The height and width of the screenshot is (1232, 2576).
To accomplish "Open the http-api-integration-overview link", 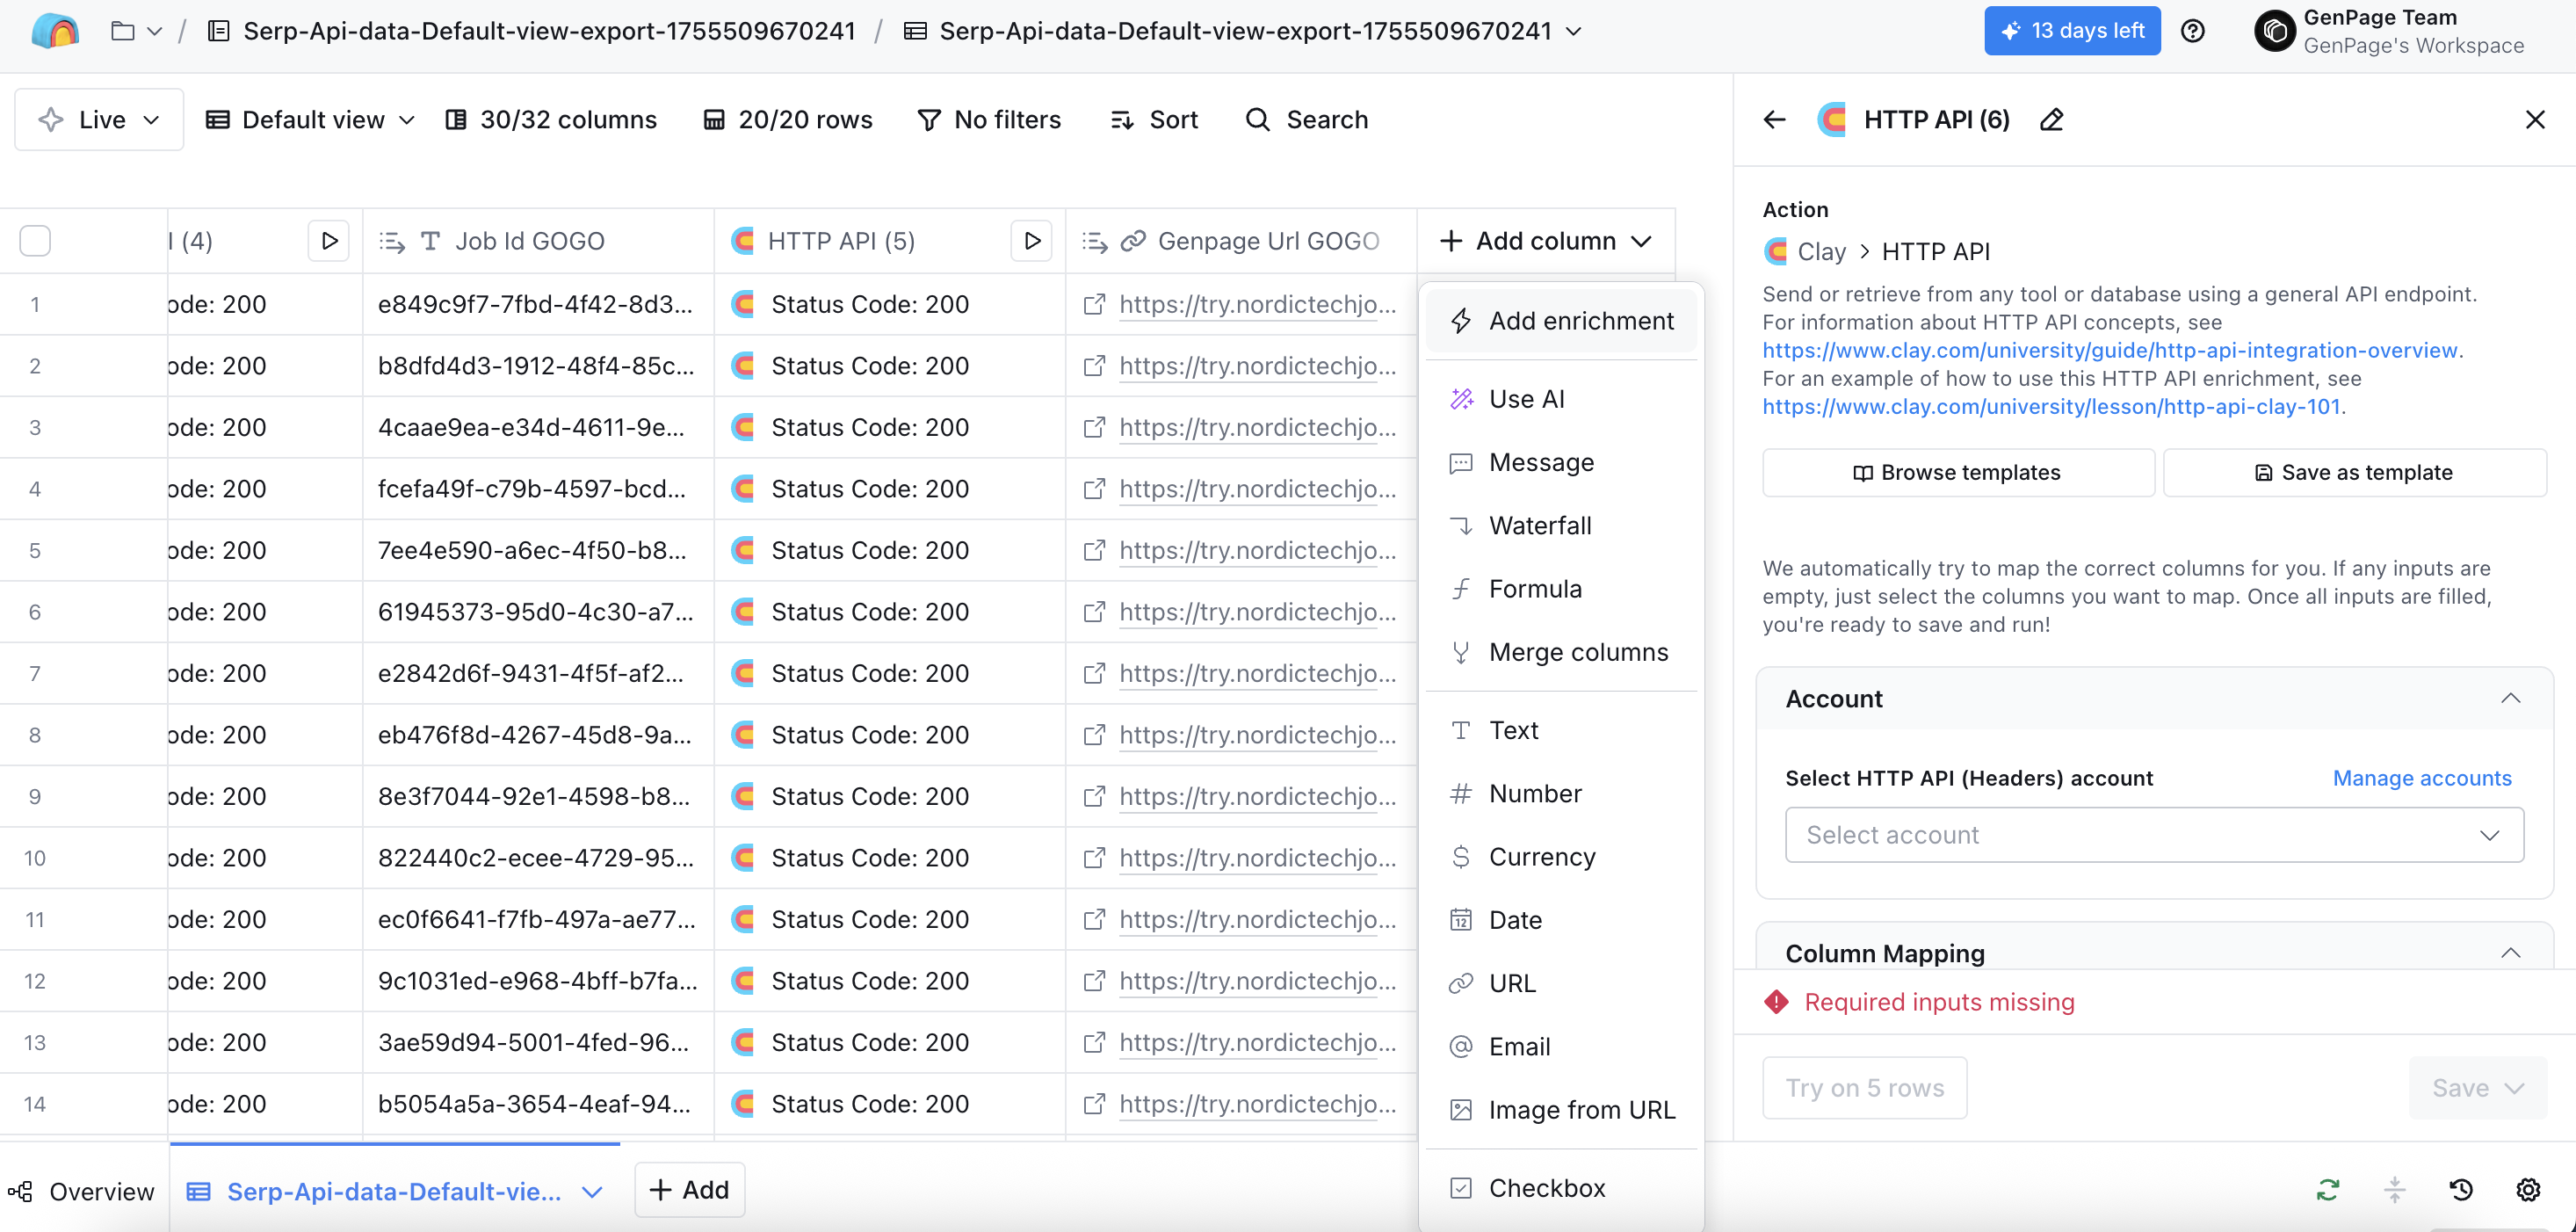I will (2109, 350).
